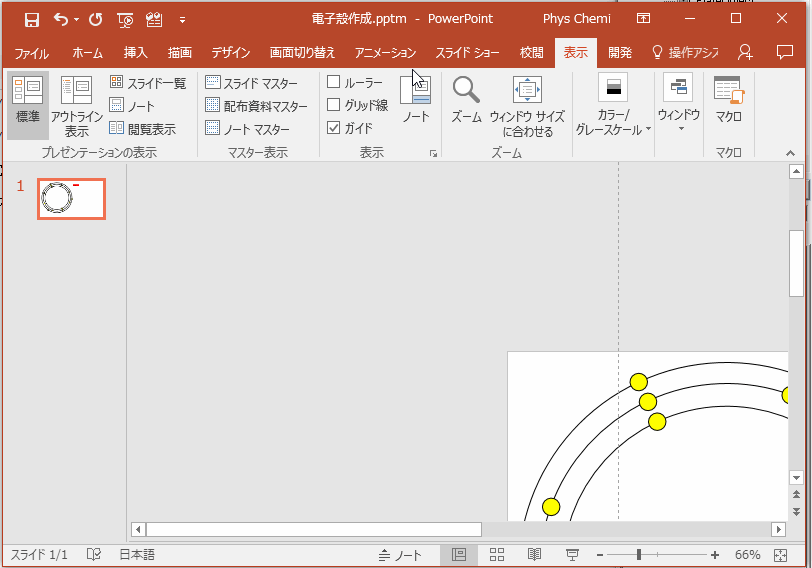Click the 操作アシスト search box
Image resolution: width=812 pixels, height=568 pixels.
686,53
